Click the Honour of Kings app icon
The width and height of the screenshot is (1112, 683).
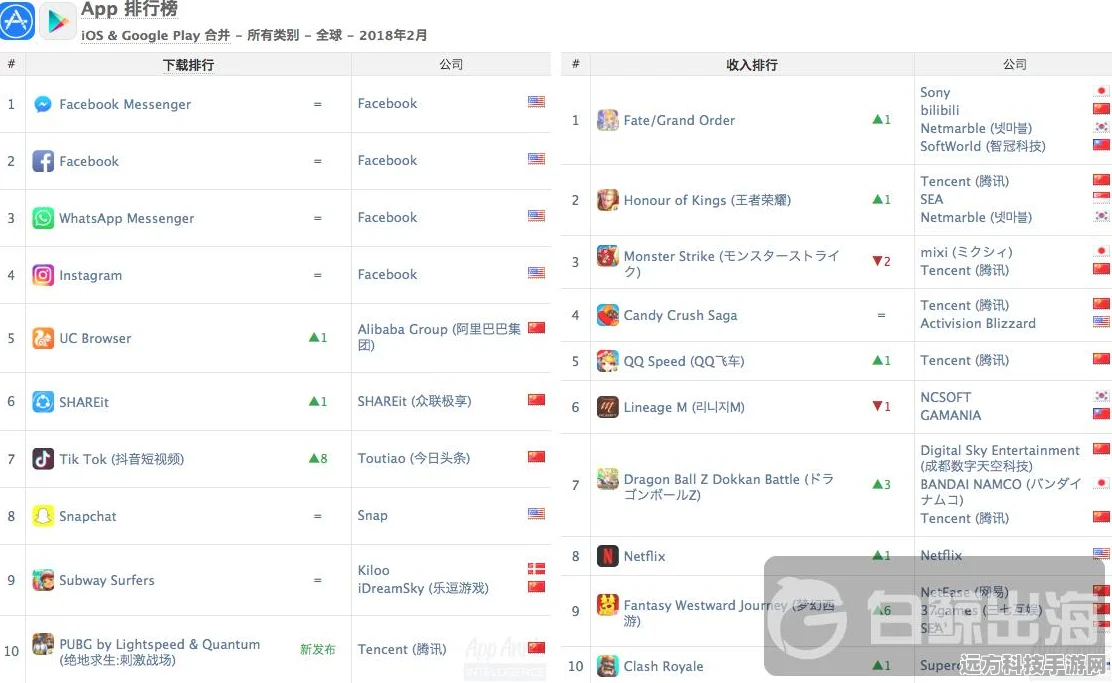607,200
